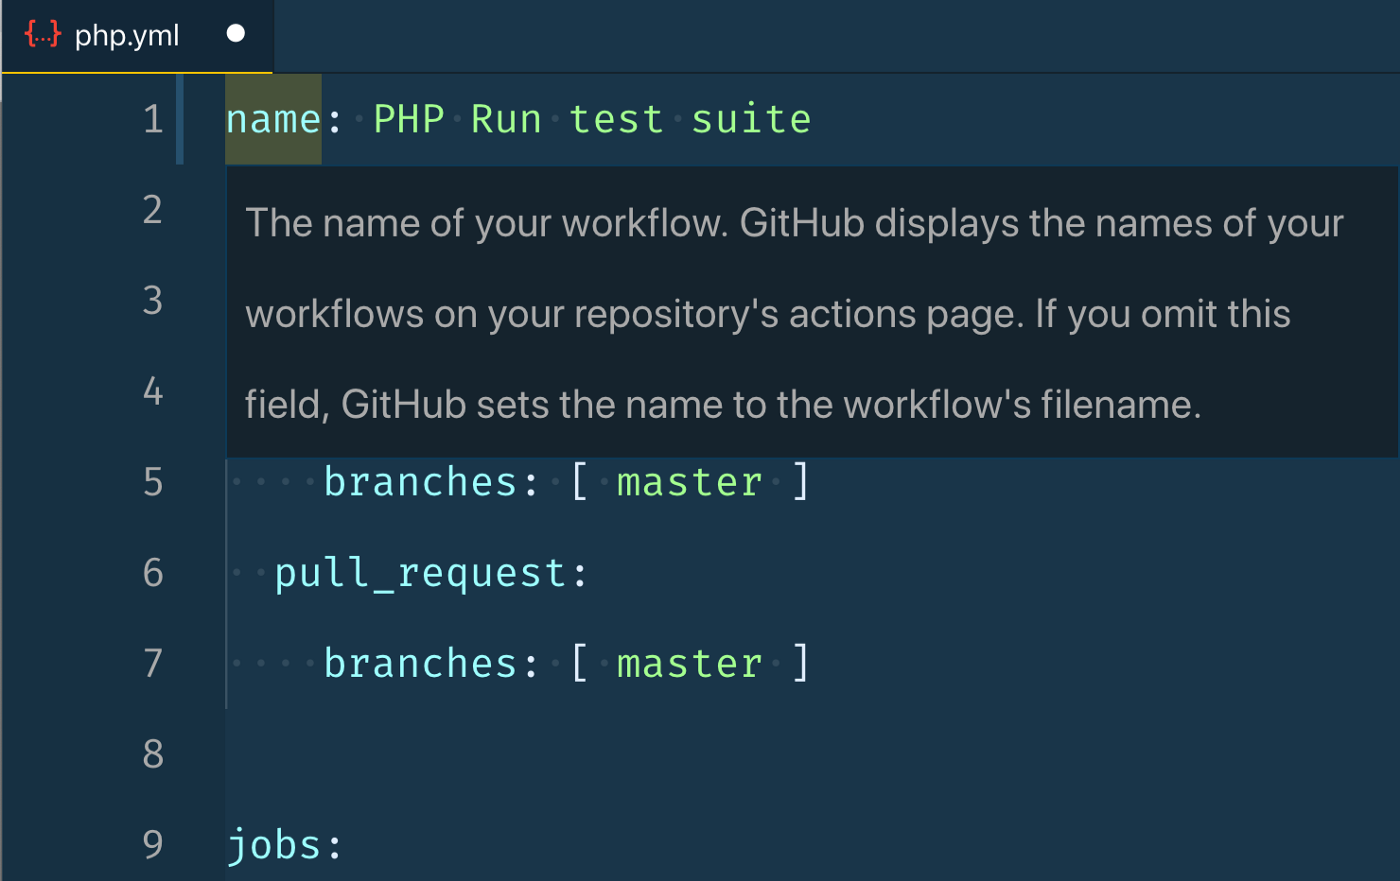Image resolution: width=1400 pixels, height=881 pixels.
Task: Click 'branches' key on line 5
Action: pyautogui.click(x=420, y=482)
